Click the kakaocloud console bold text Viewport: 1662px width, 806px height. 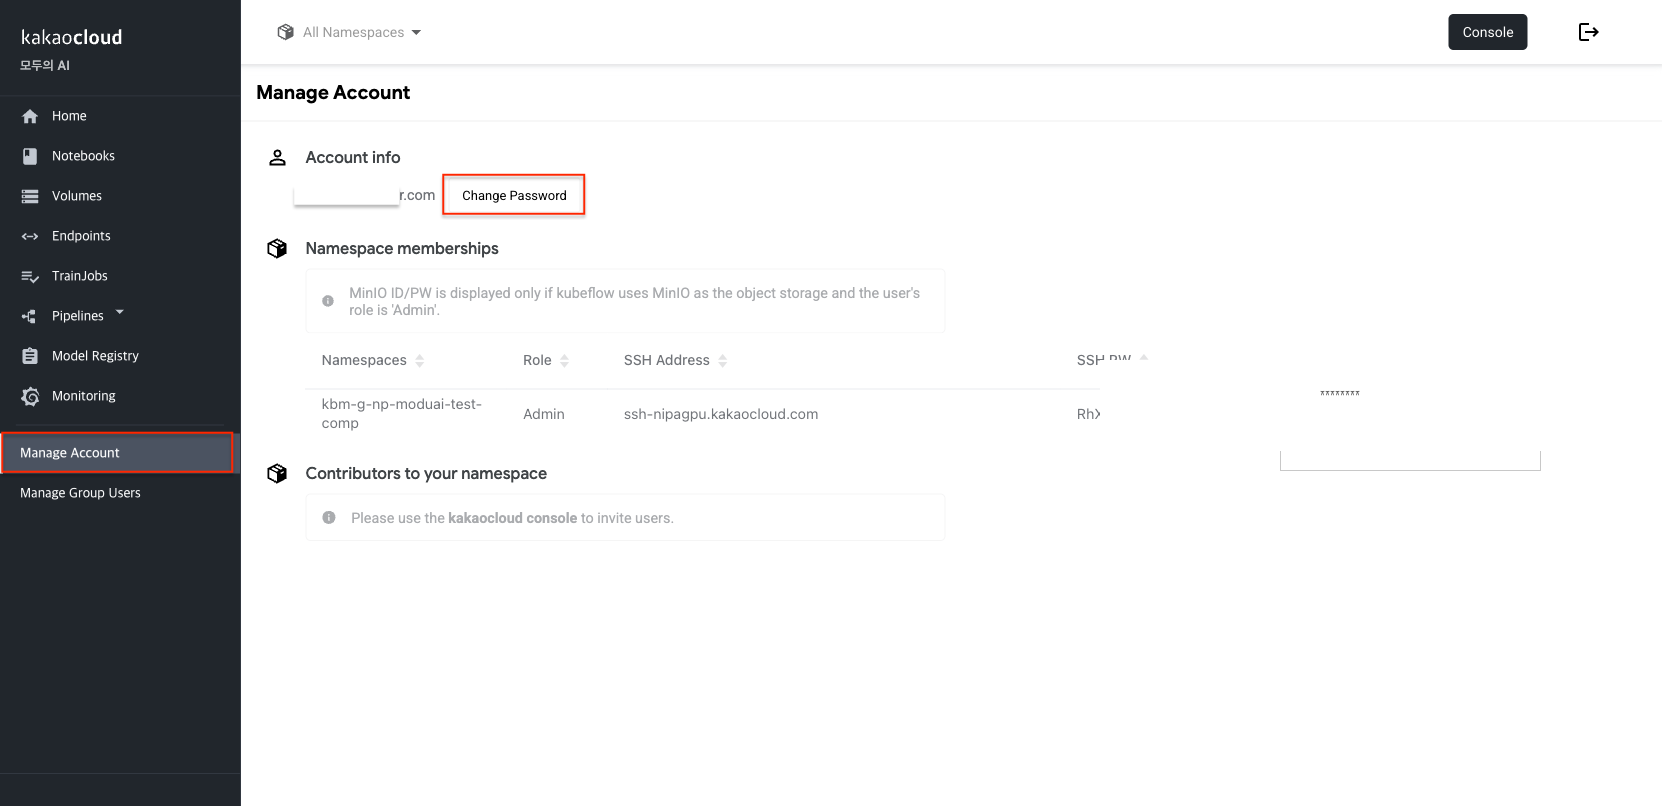click(513, 518)
